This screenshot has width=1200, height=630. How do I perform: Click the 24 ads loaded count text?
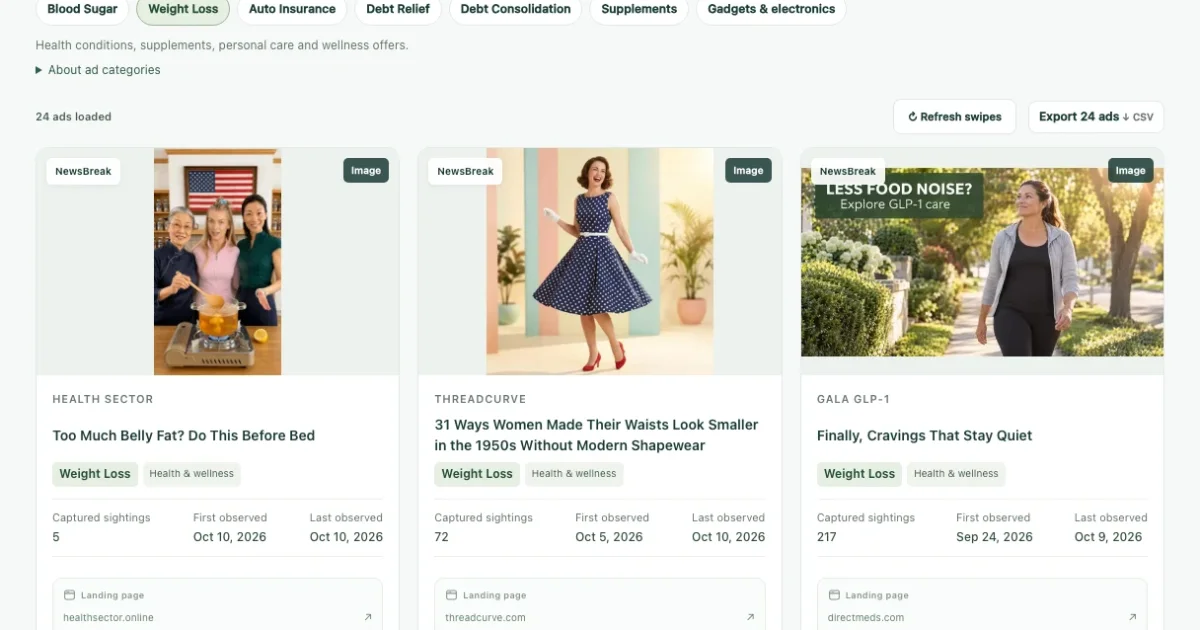click(x=74, y=117)
